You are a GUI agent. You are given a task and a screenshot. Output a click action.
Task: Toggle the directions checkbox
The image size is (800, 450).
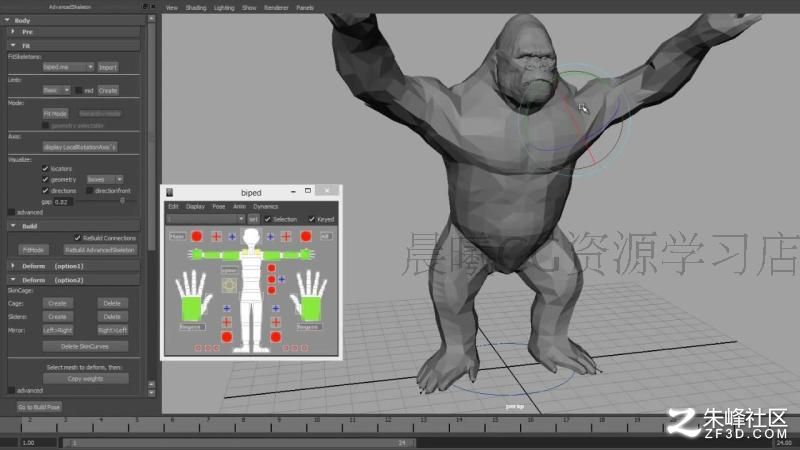point(45,191)
